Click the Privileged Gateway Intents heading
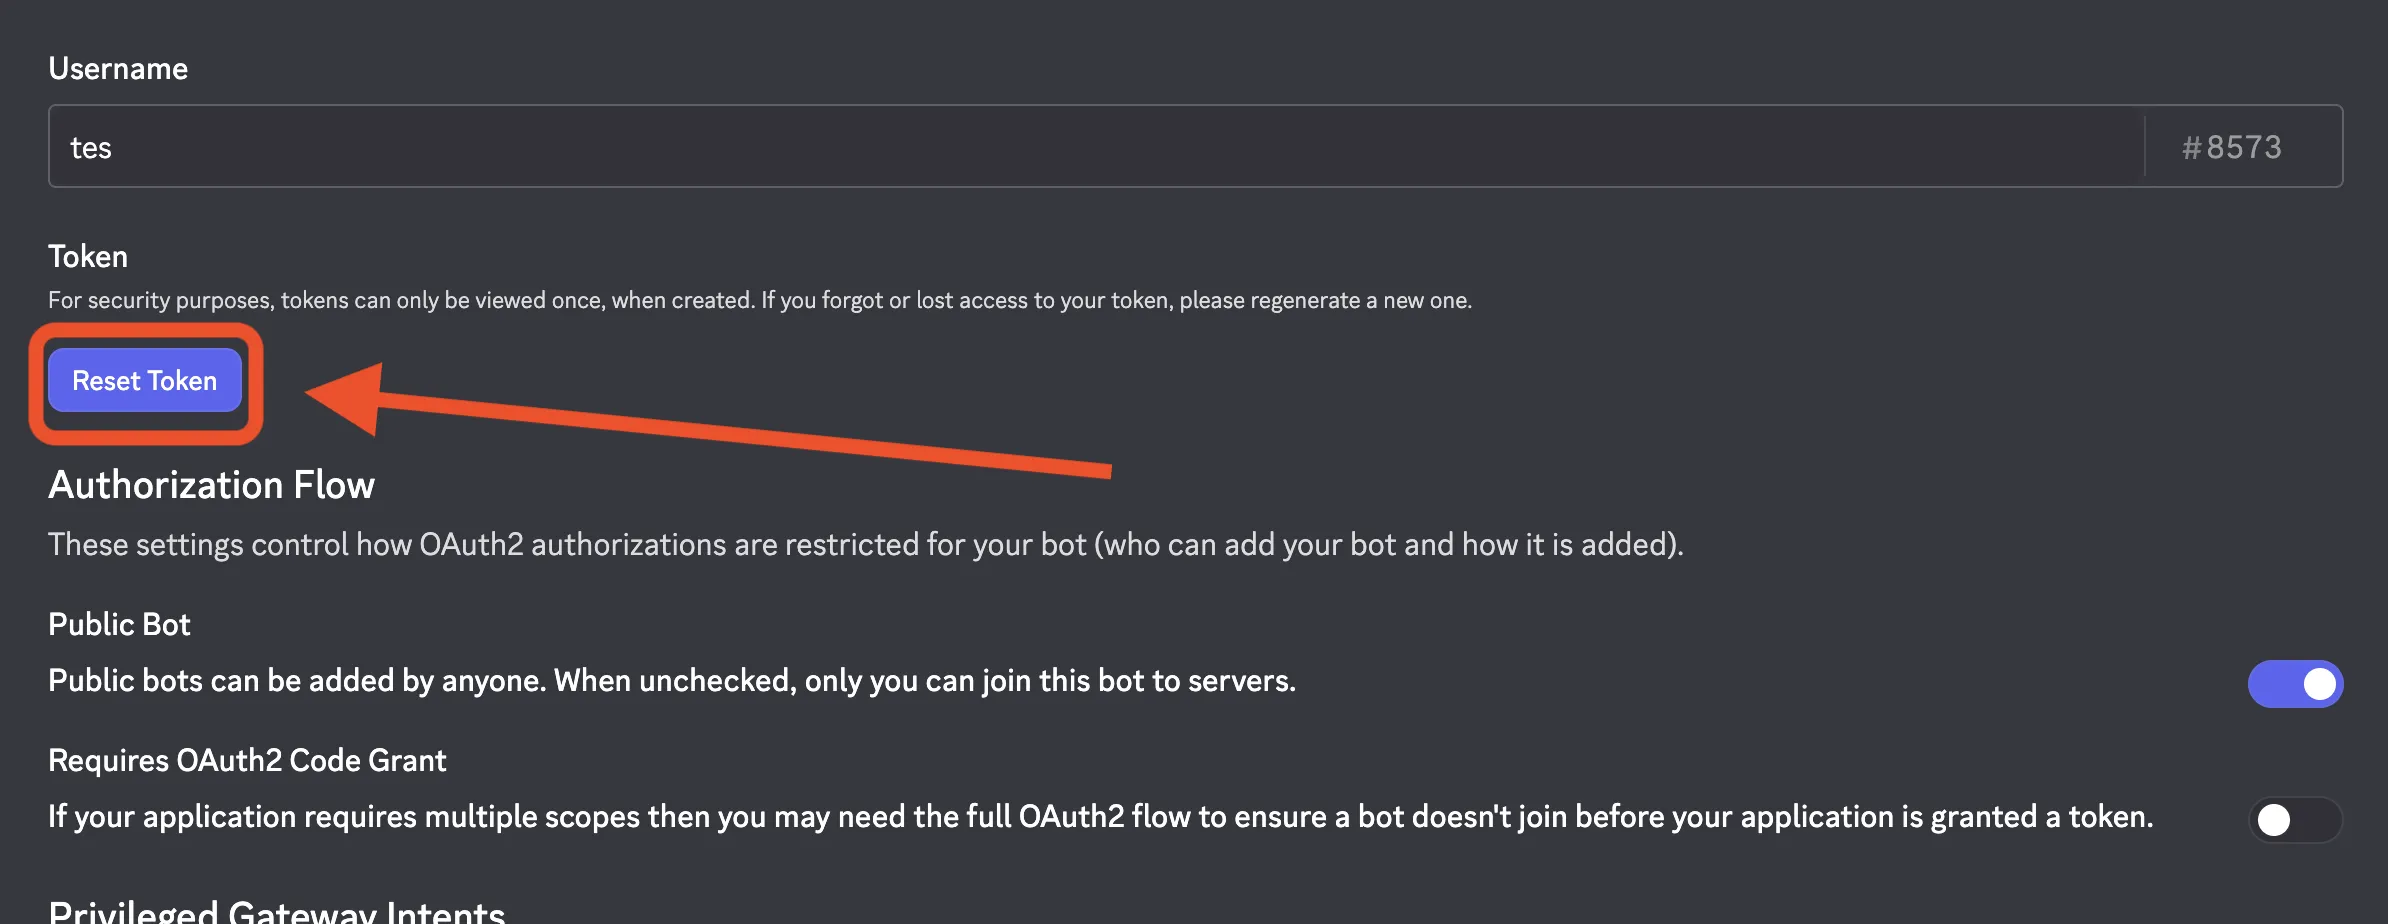Screen dimensions: 2388x924 pos(275,908)
